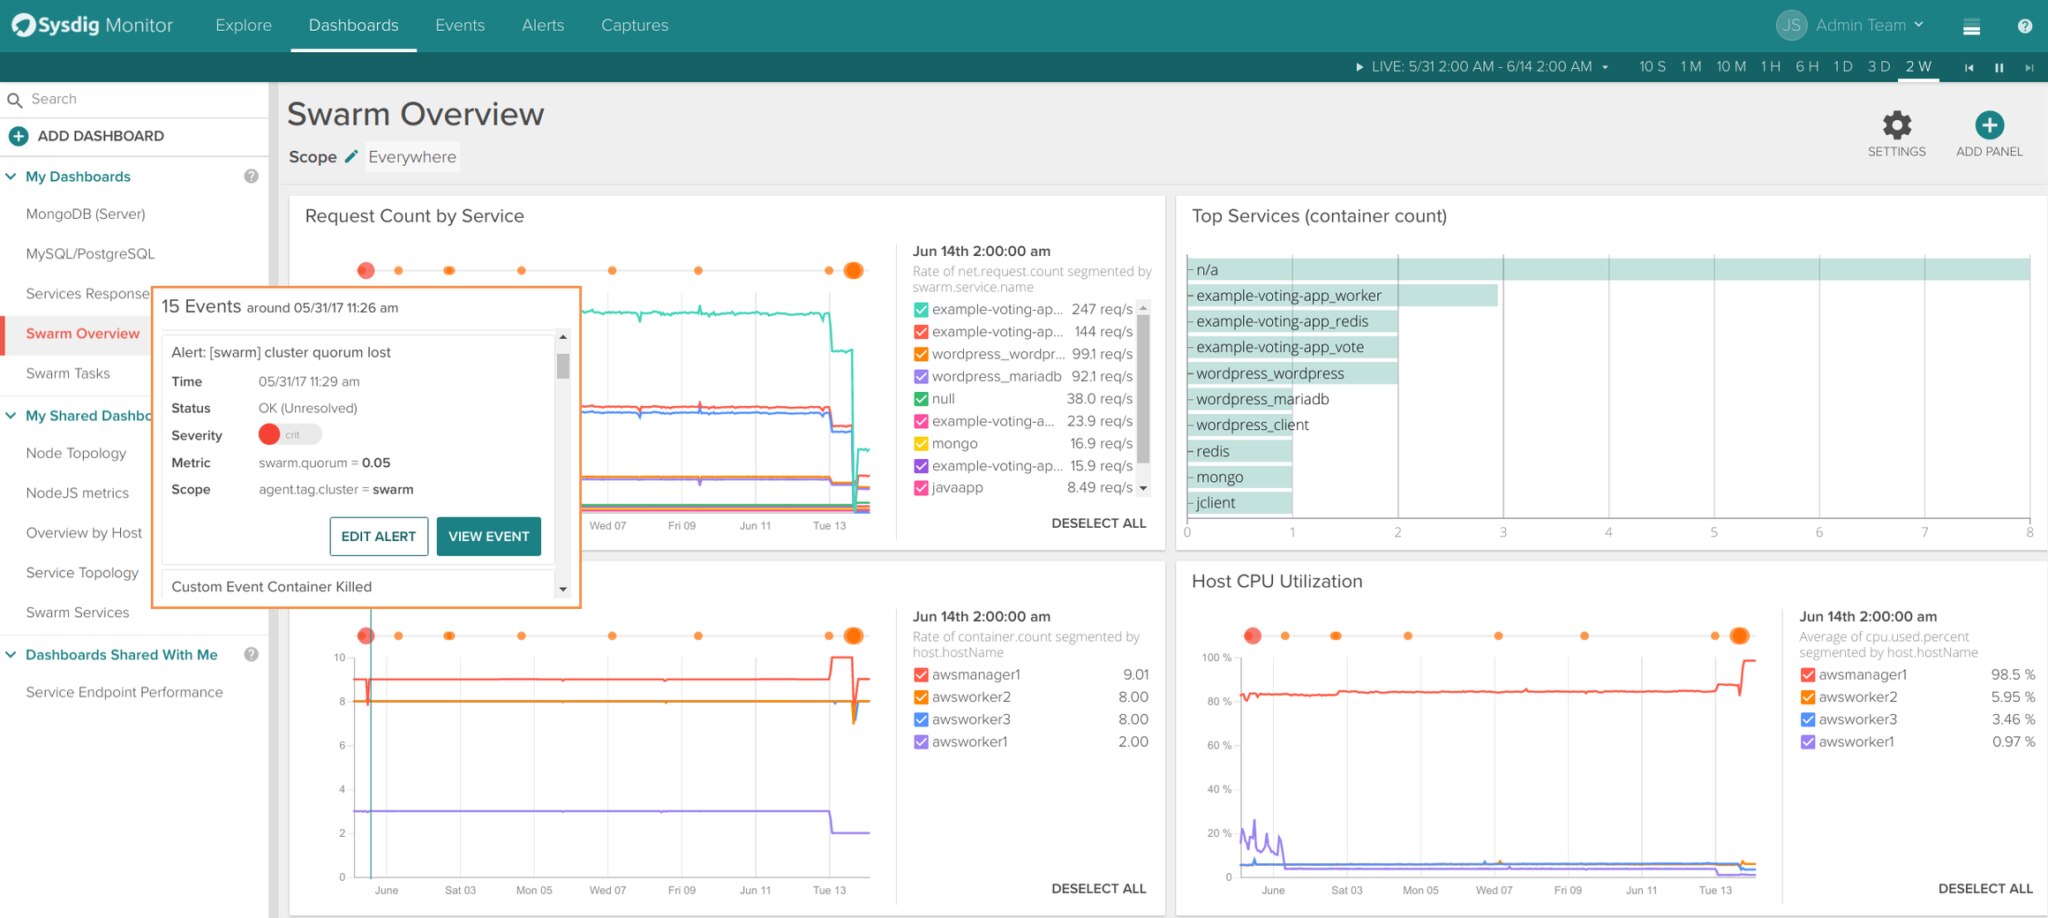2048x918 pixels.
Task: Click DESELECT ALL in Host CPU panel
Action: (x=1984, y=888)
